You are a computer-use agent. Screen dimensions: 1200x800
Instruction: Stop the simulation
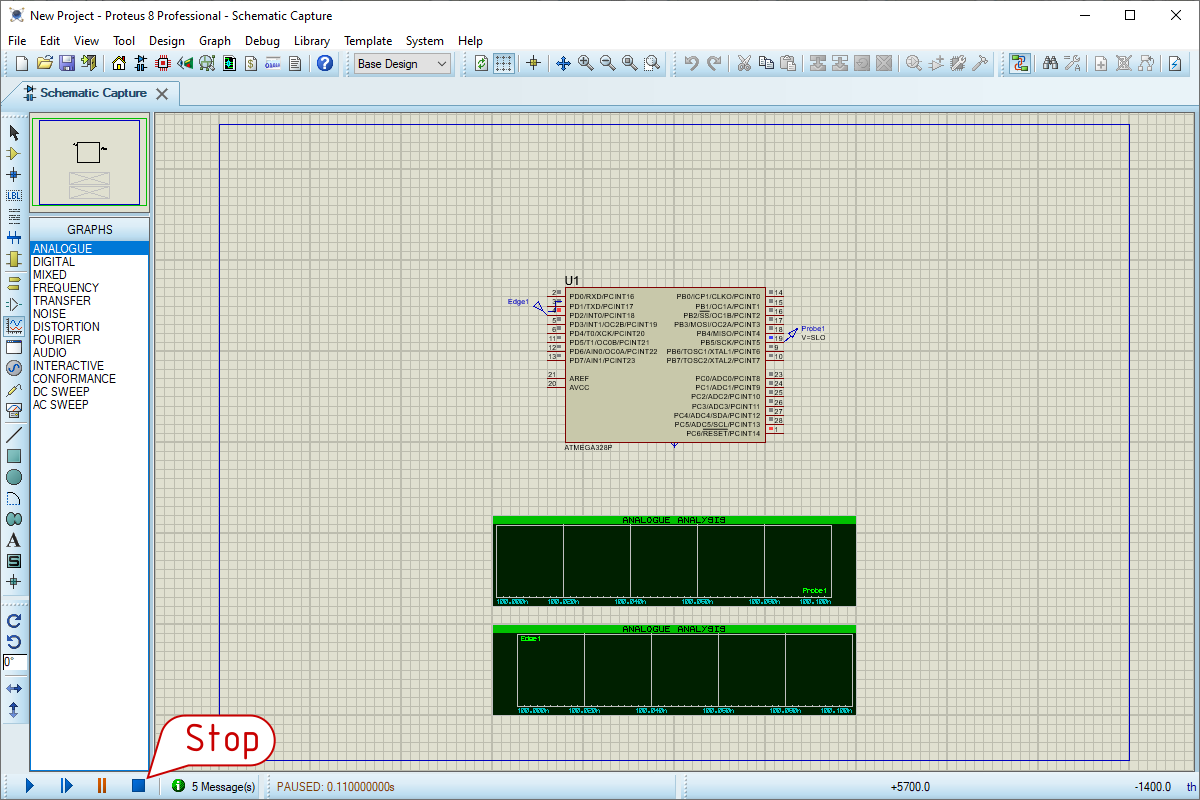[x=138, y=786]
